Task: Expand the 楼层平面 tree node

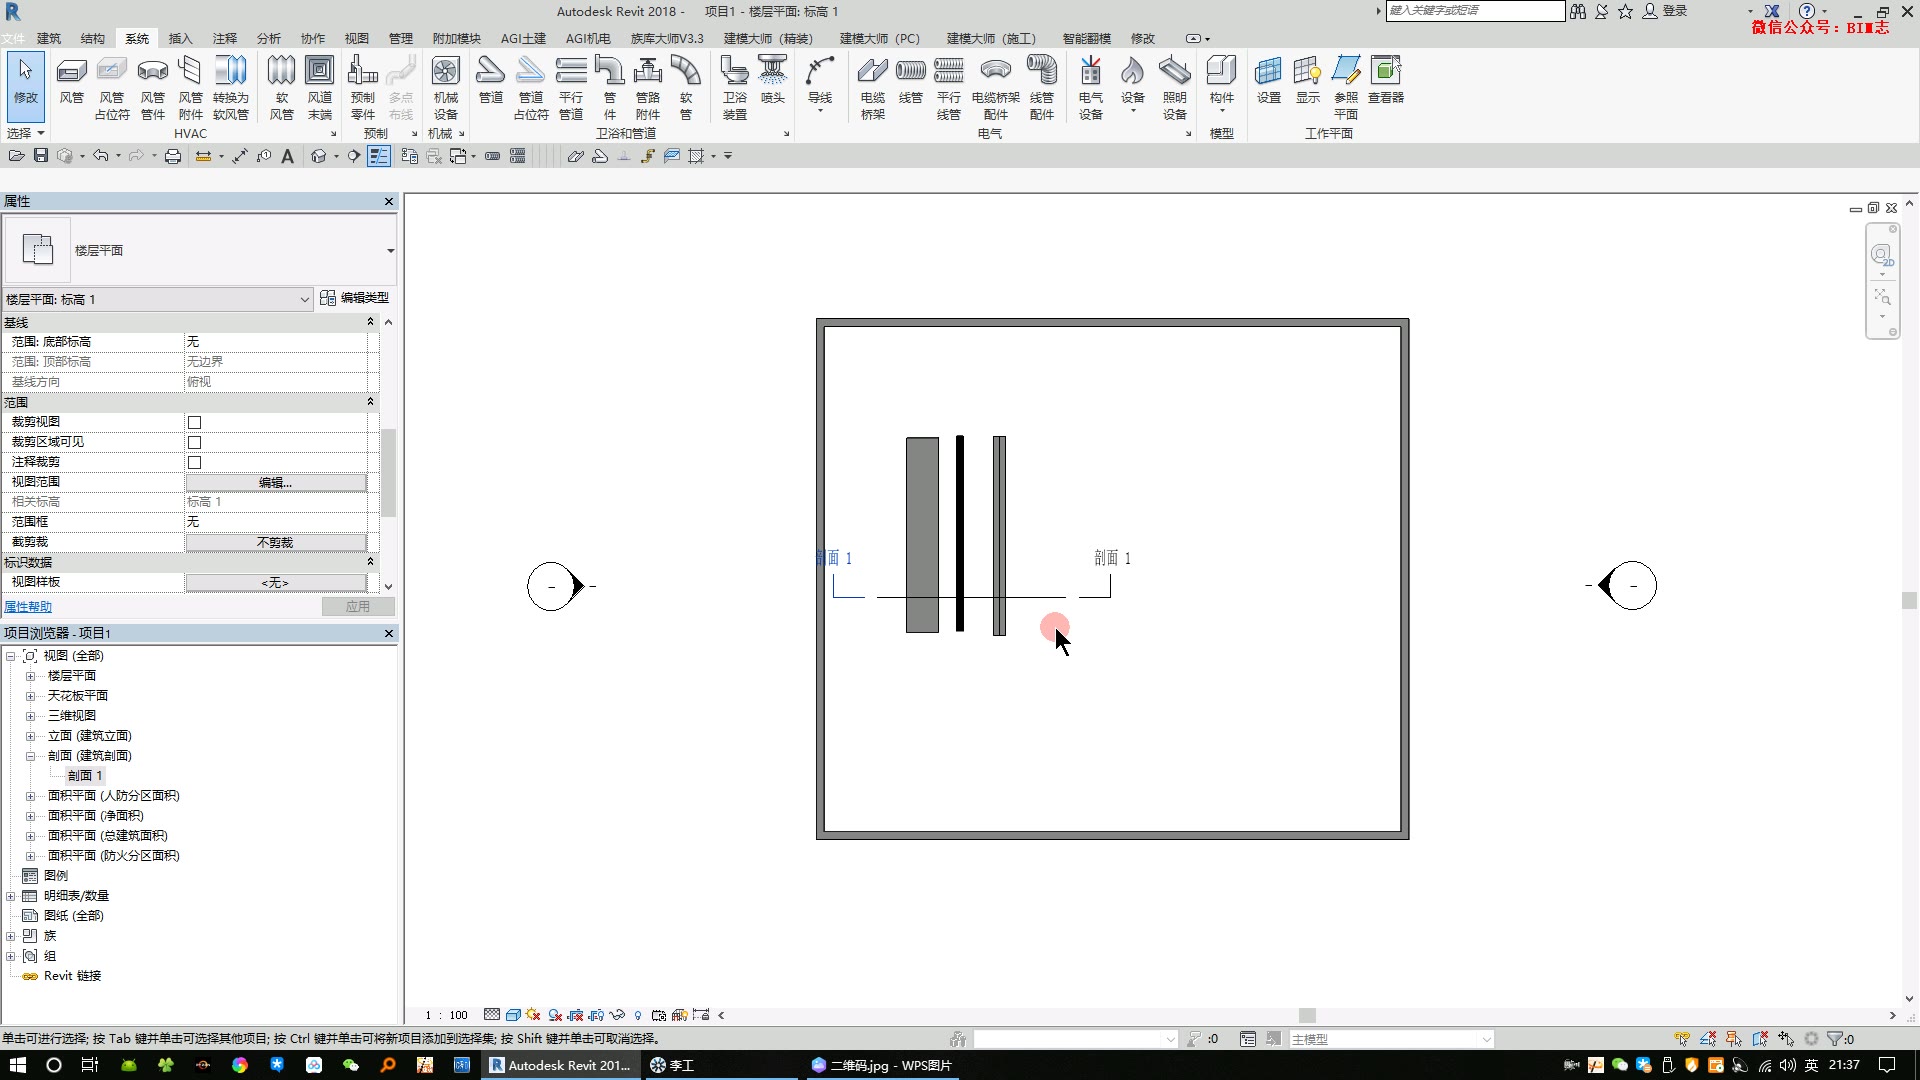Action: coord(31,676)
